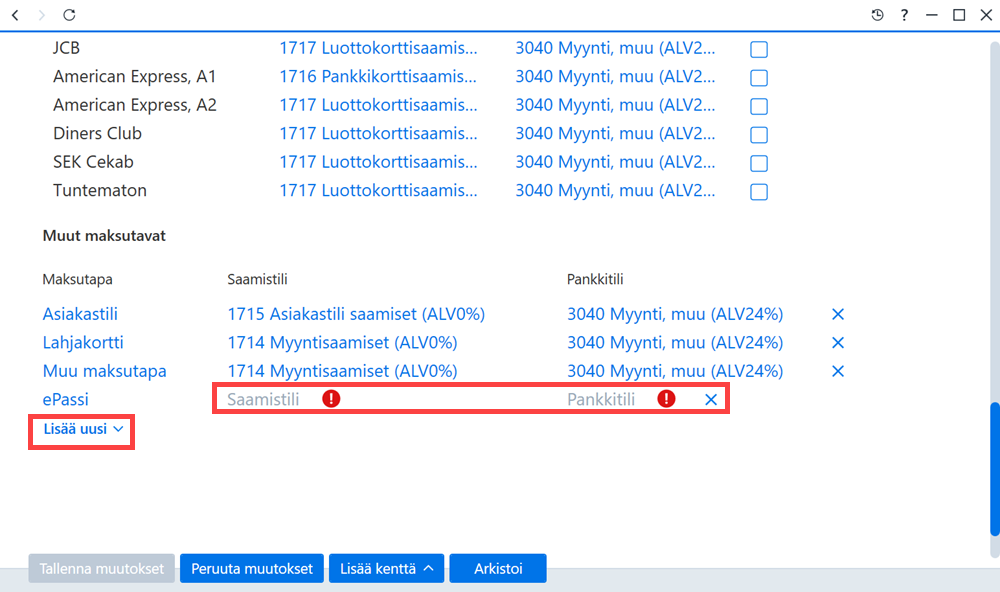Tick the JCB row checkbox

coord(759,49)
